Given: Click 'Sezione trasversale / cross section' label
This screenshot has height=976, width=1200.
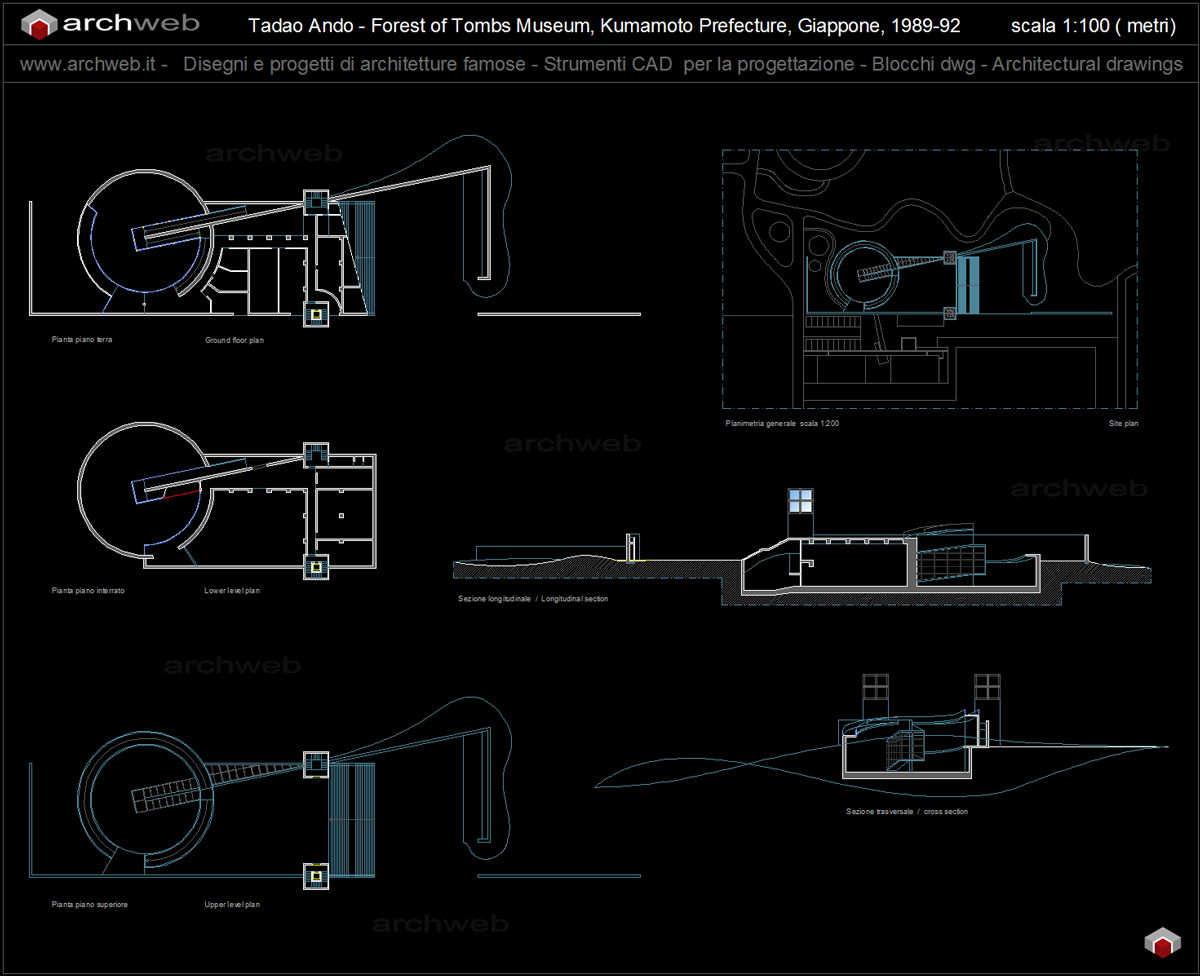Looking at the screenshot, I should click(907, 811).
